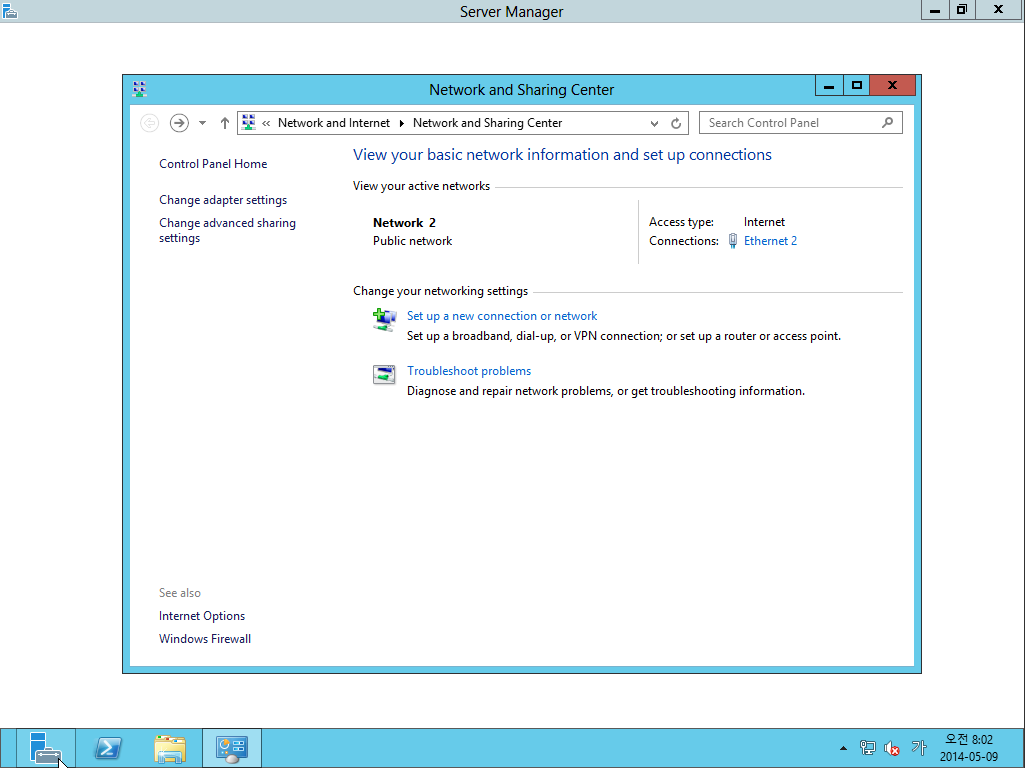Click the search magnifier icon
This screenshot has width=1025, height=768.
pyautogui.click(x=888, y=122)
